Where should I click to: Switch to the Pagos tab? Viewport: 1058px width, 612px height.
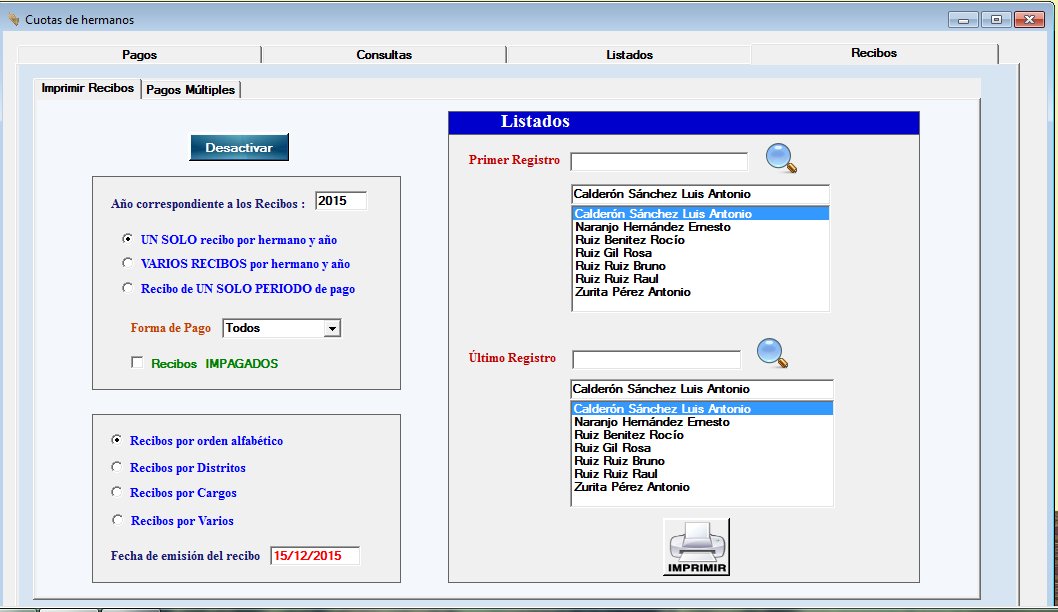tap(139, 55)
